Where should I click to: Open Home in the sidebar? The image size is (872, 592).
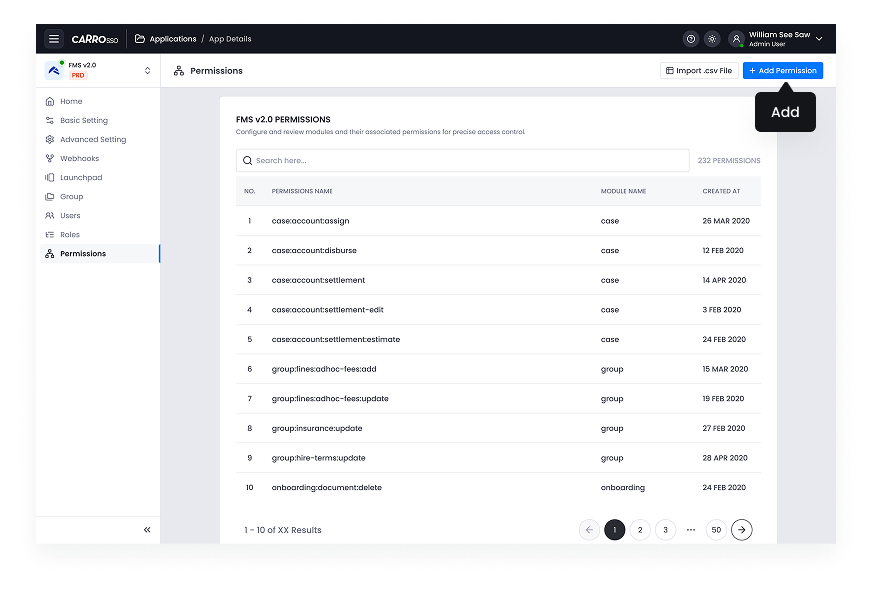71,102
